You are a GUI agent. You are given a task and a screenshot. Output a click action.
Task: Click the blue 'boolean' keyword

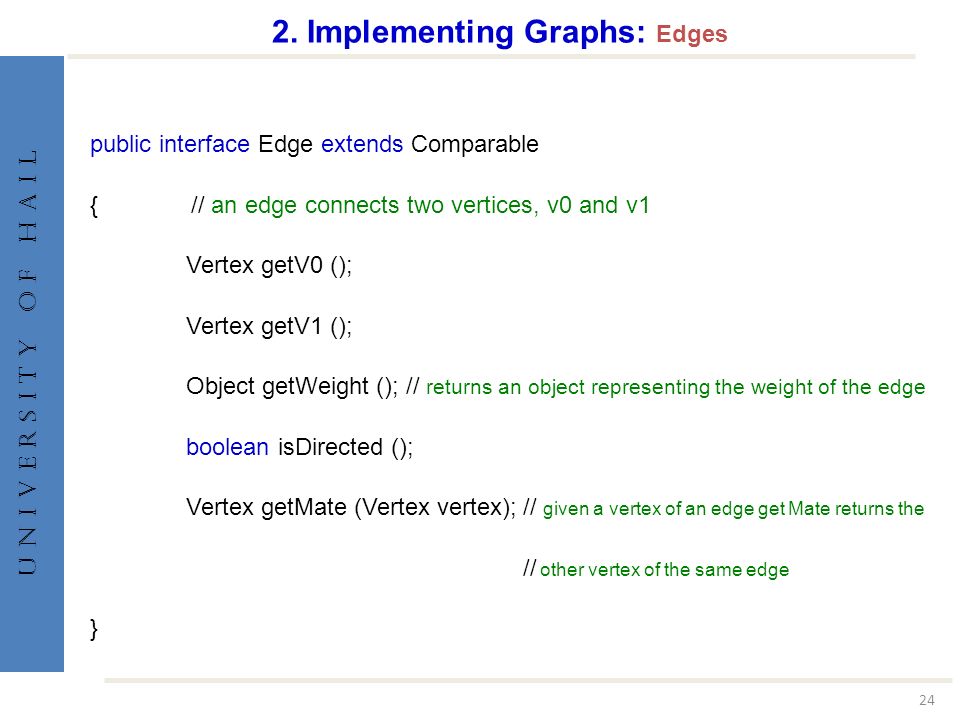227,448
